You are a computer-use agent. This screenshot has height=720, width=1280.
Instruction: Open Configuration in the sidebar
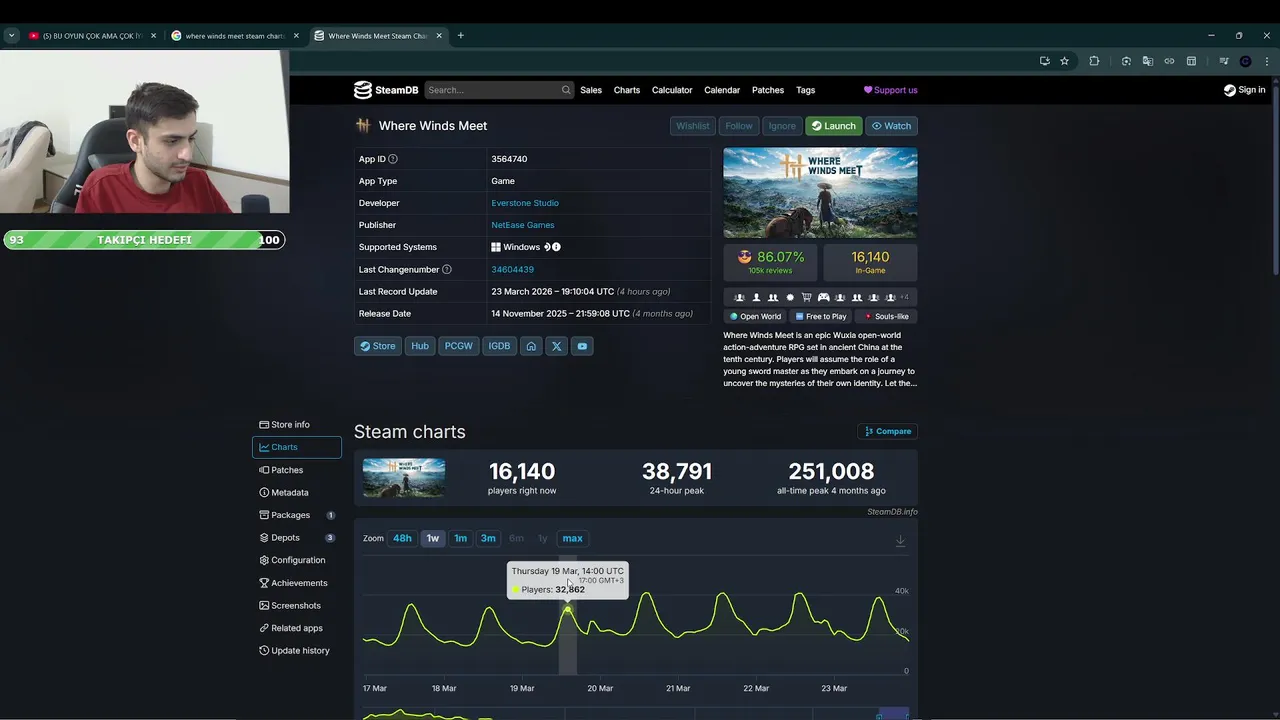click(297, 560)
